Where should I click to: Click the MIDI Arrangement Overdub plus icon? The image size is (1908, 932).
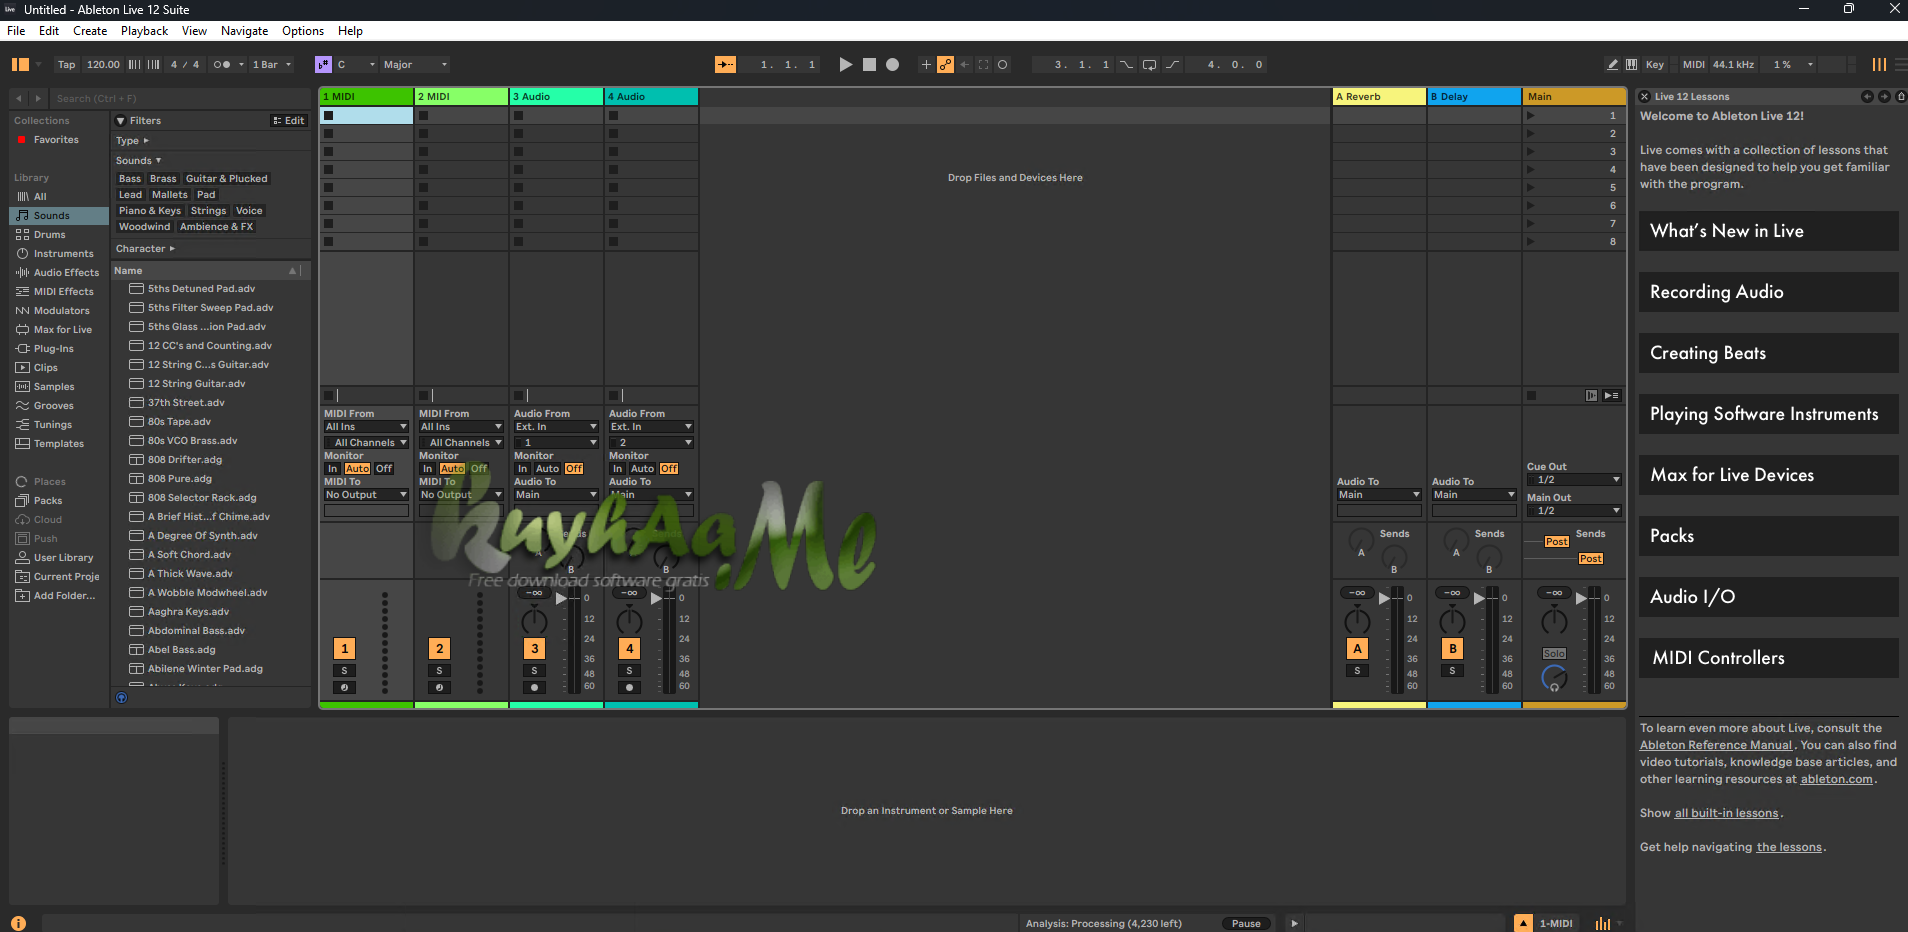pos(926,64)
